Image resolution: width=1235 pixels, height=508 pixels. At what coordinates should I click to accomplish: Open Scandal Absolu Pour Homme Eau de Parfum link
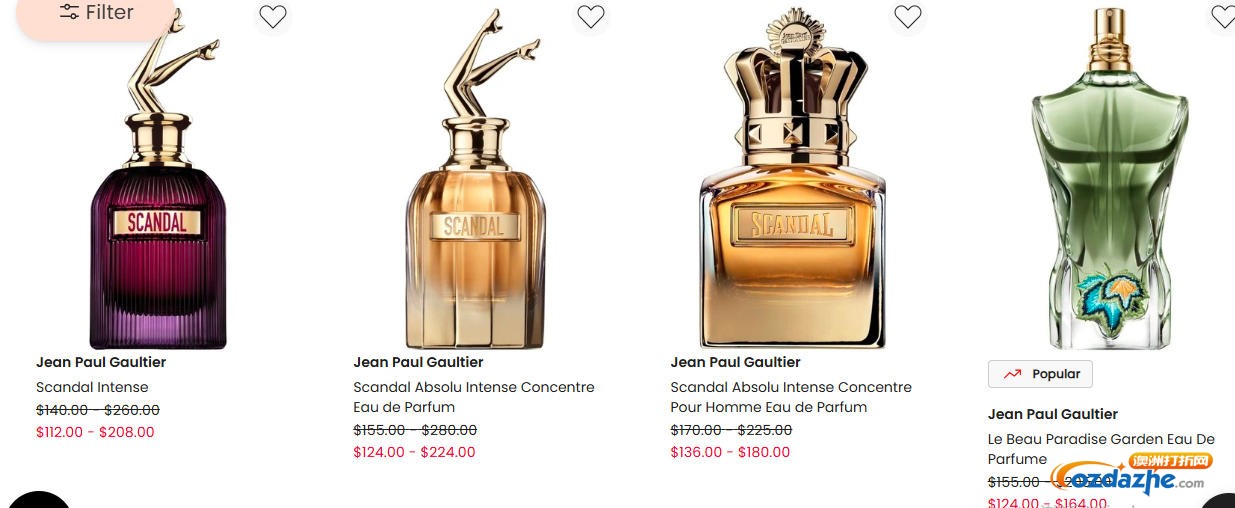[791, 397]
